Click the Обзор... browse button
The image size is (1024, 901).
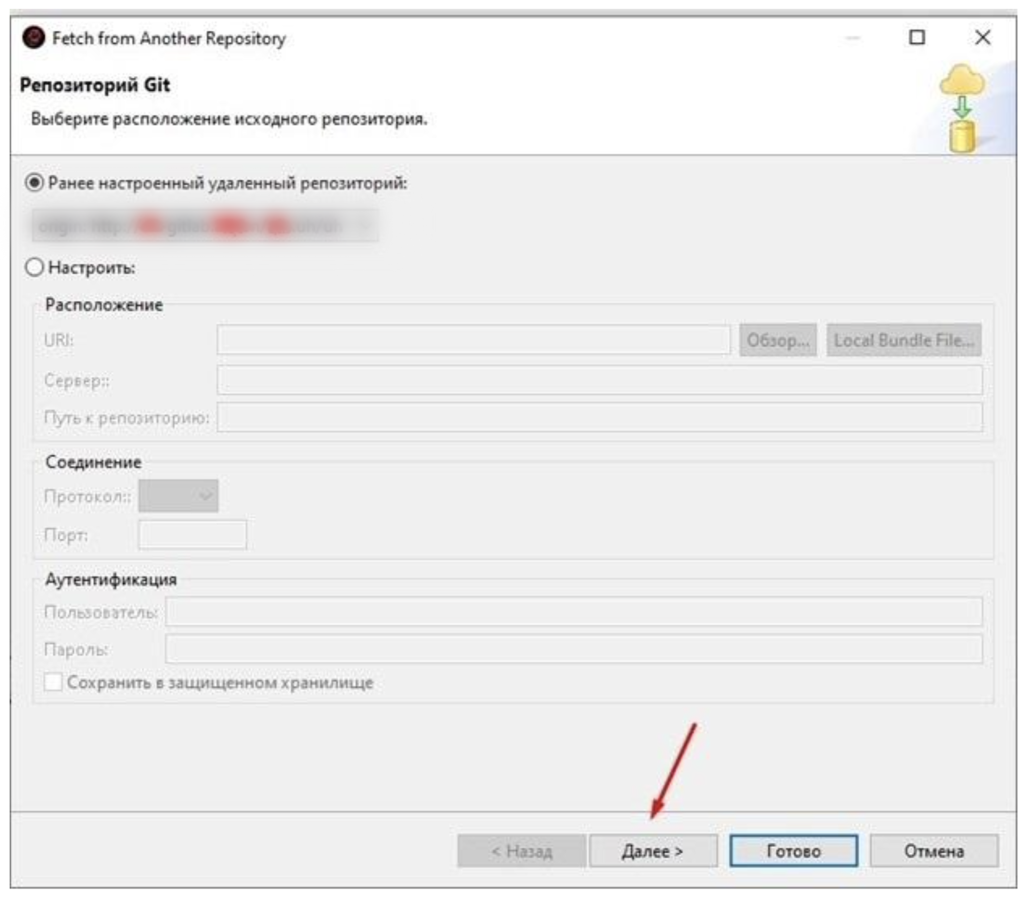coord(779,340)
